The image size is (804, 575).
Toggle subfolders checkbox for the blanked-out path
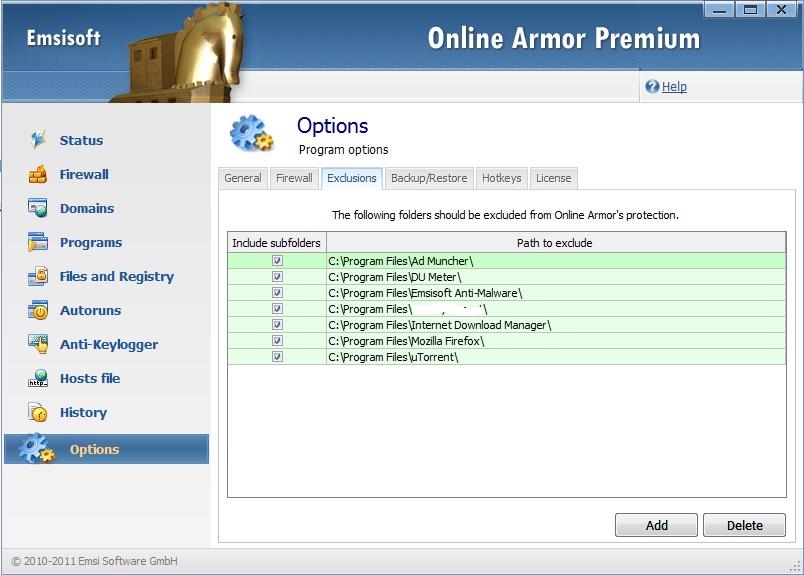click(x=277, y=308)
